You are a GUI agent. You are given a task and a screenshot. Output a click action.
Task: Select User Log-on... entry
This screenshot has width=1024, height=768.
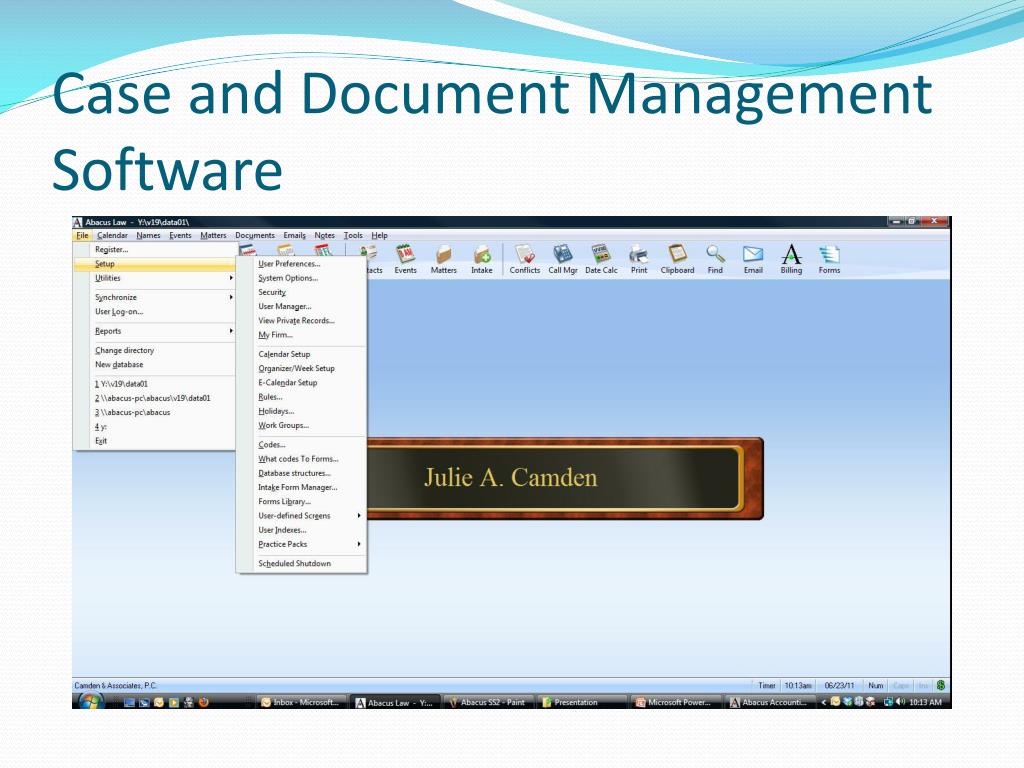click(155, 312)
